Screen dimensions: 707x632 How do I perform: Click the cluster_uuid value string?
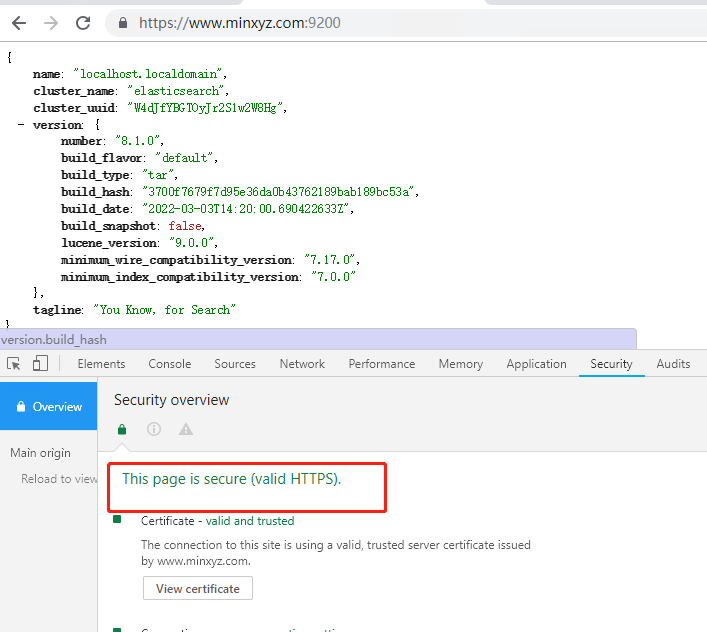point(205,108)
